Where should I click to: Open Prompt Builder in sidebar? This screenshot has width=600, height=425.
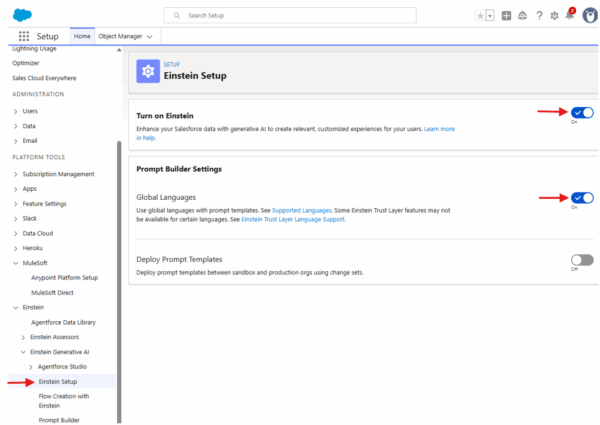click(59, 420)
